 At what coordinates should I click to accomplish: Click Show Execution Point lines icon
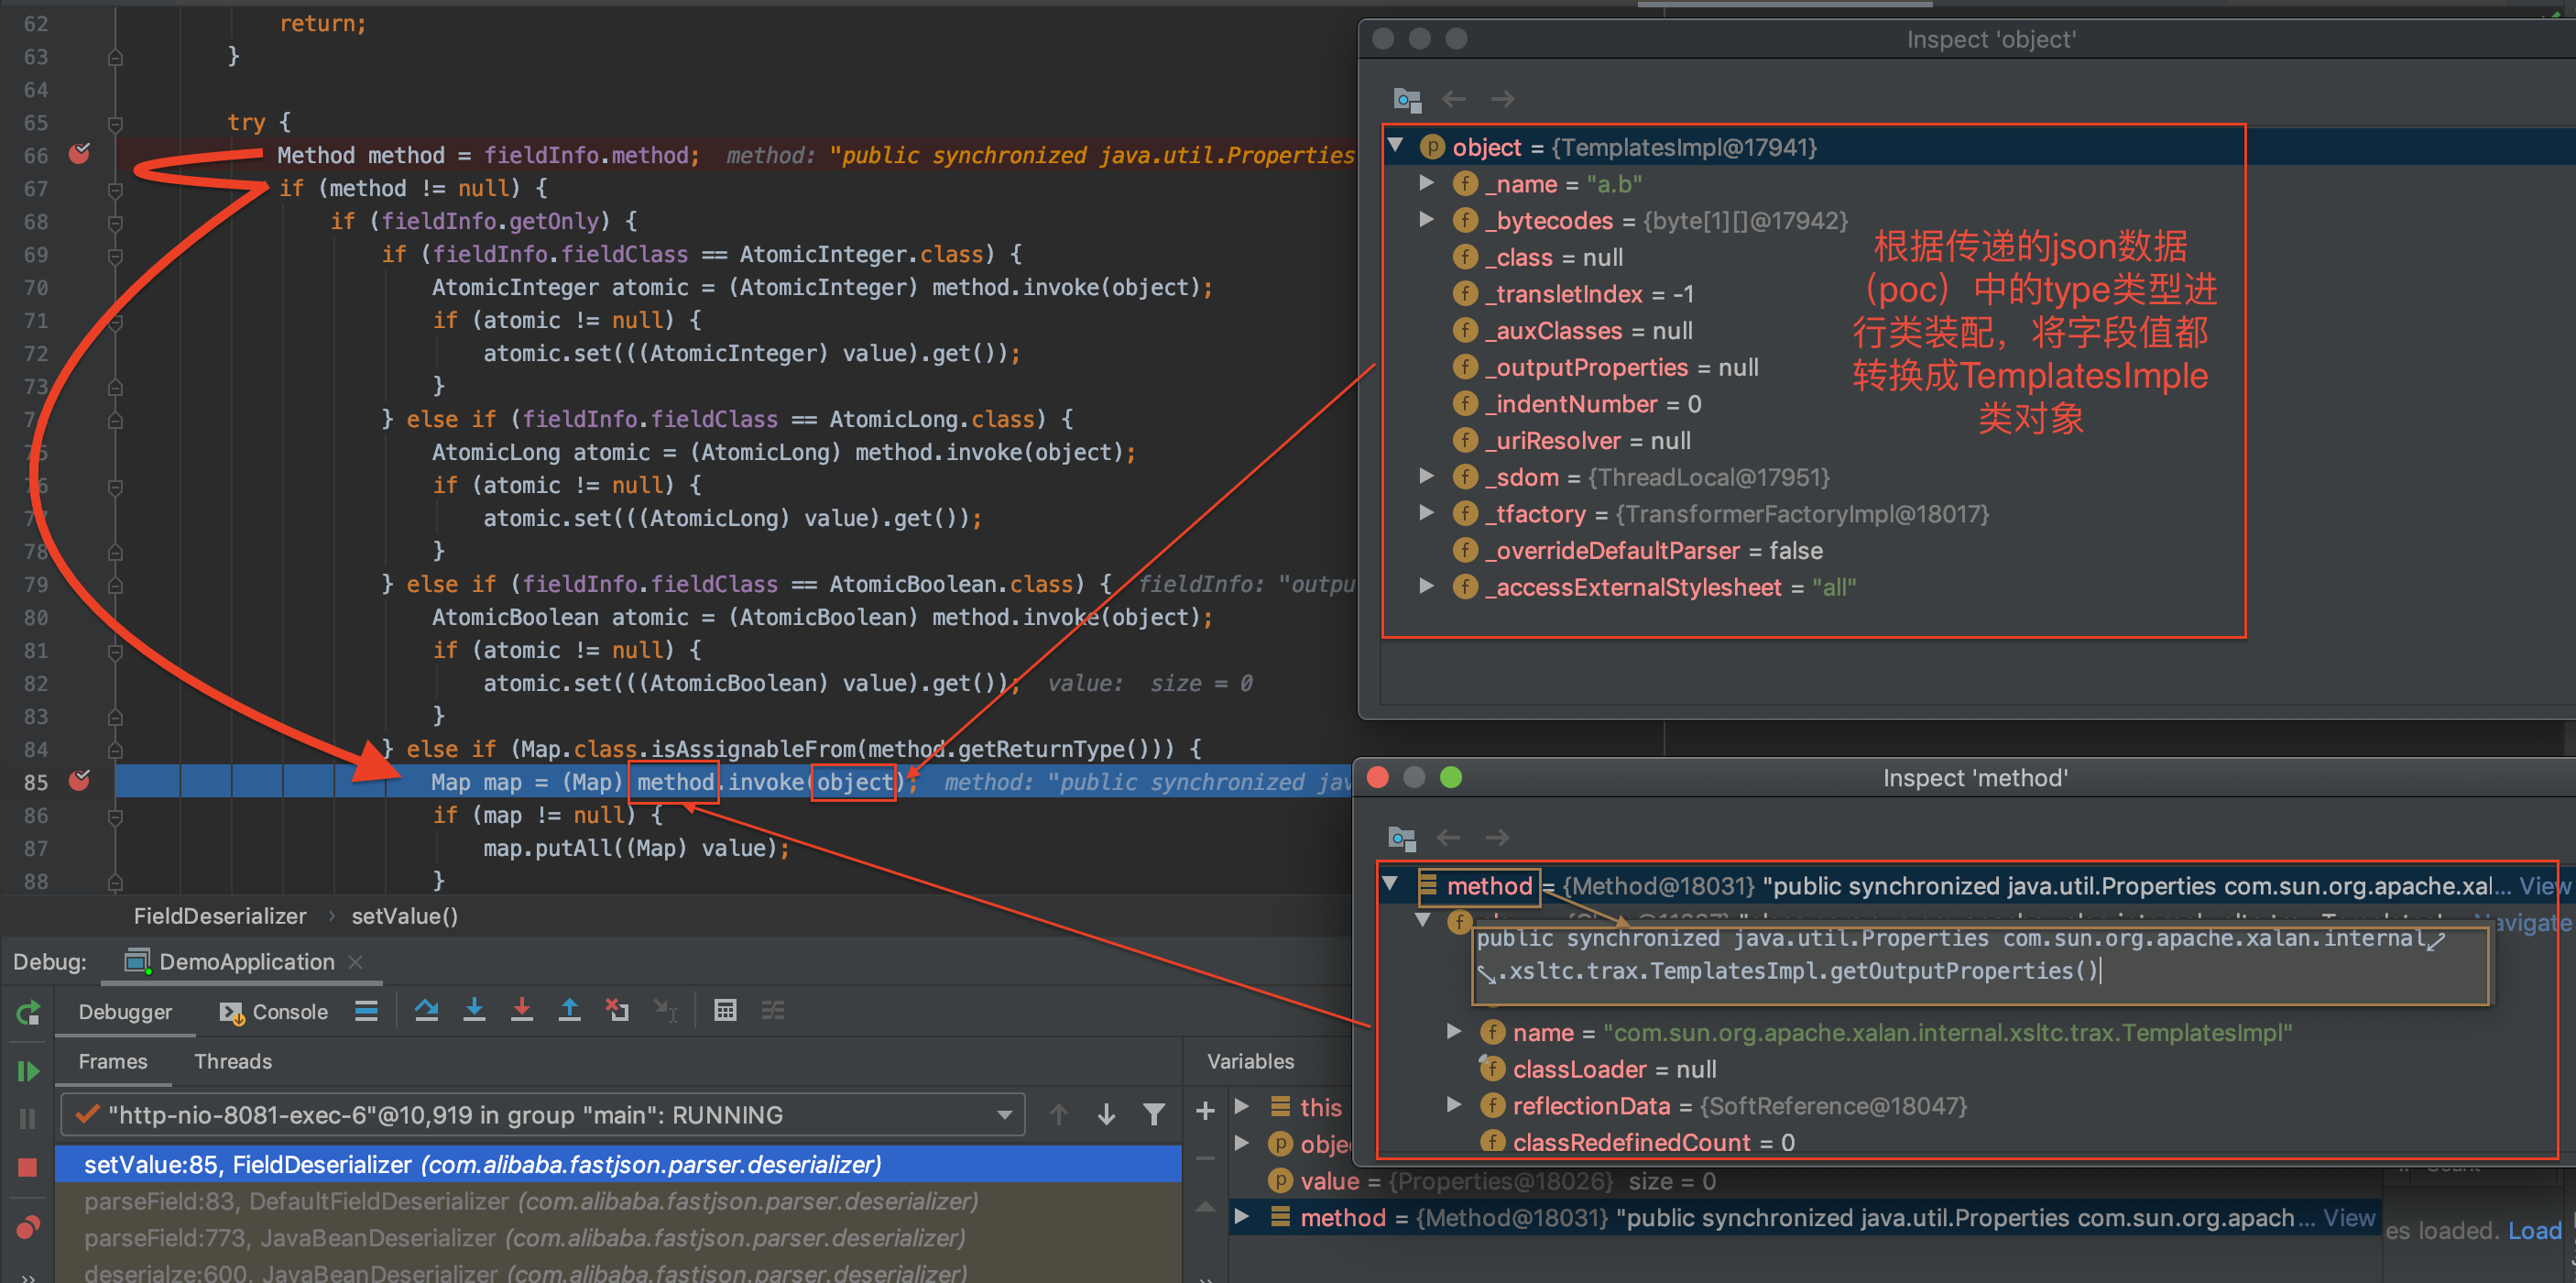(366, 1011)
